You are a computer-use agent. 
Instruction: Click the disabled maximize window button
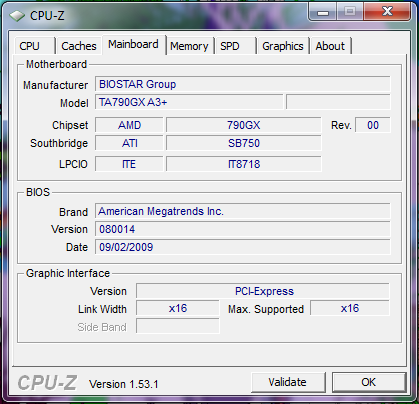pos(350,12)
